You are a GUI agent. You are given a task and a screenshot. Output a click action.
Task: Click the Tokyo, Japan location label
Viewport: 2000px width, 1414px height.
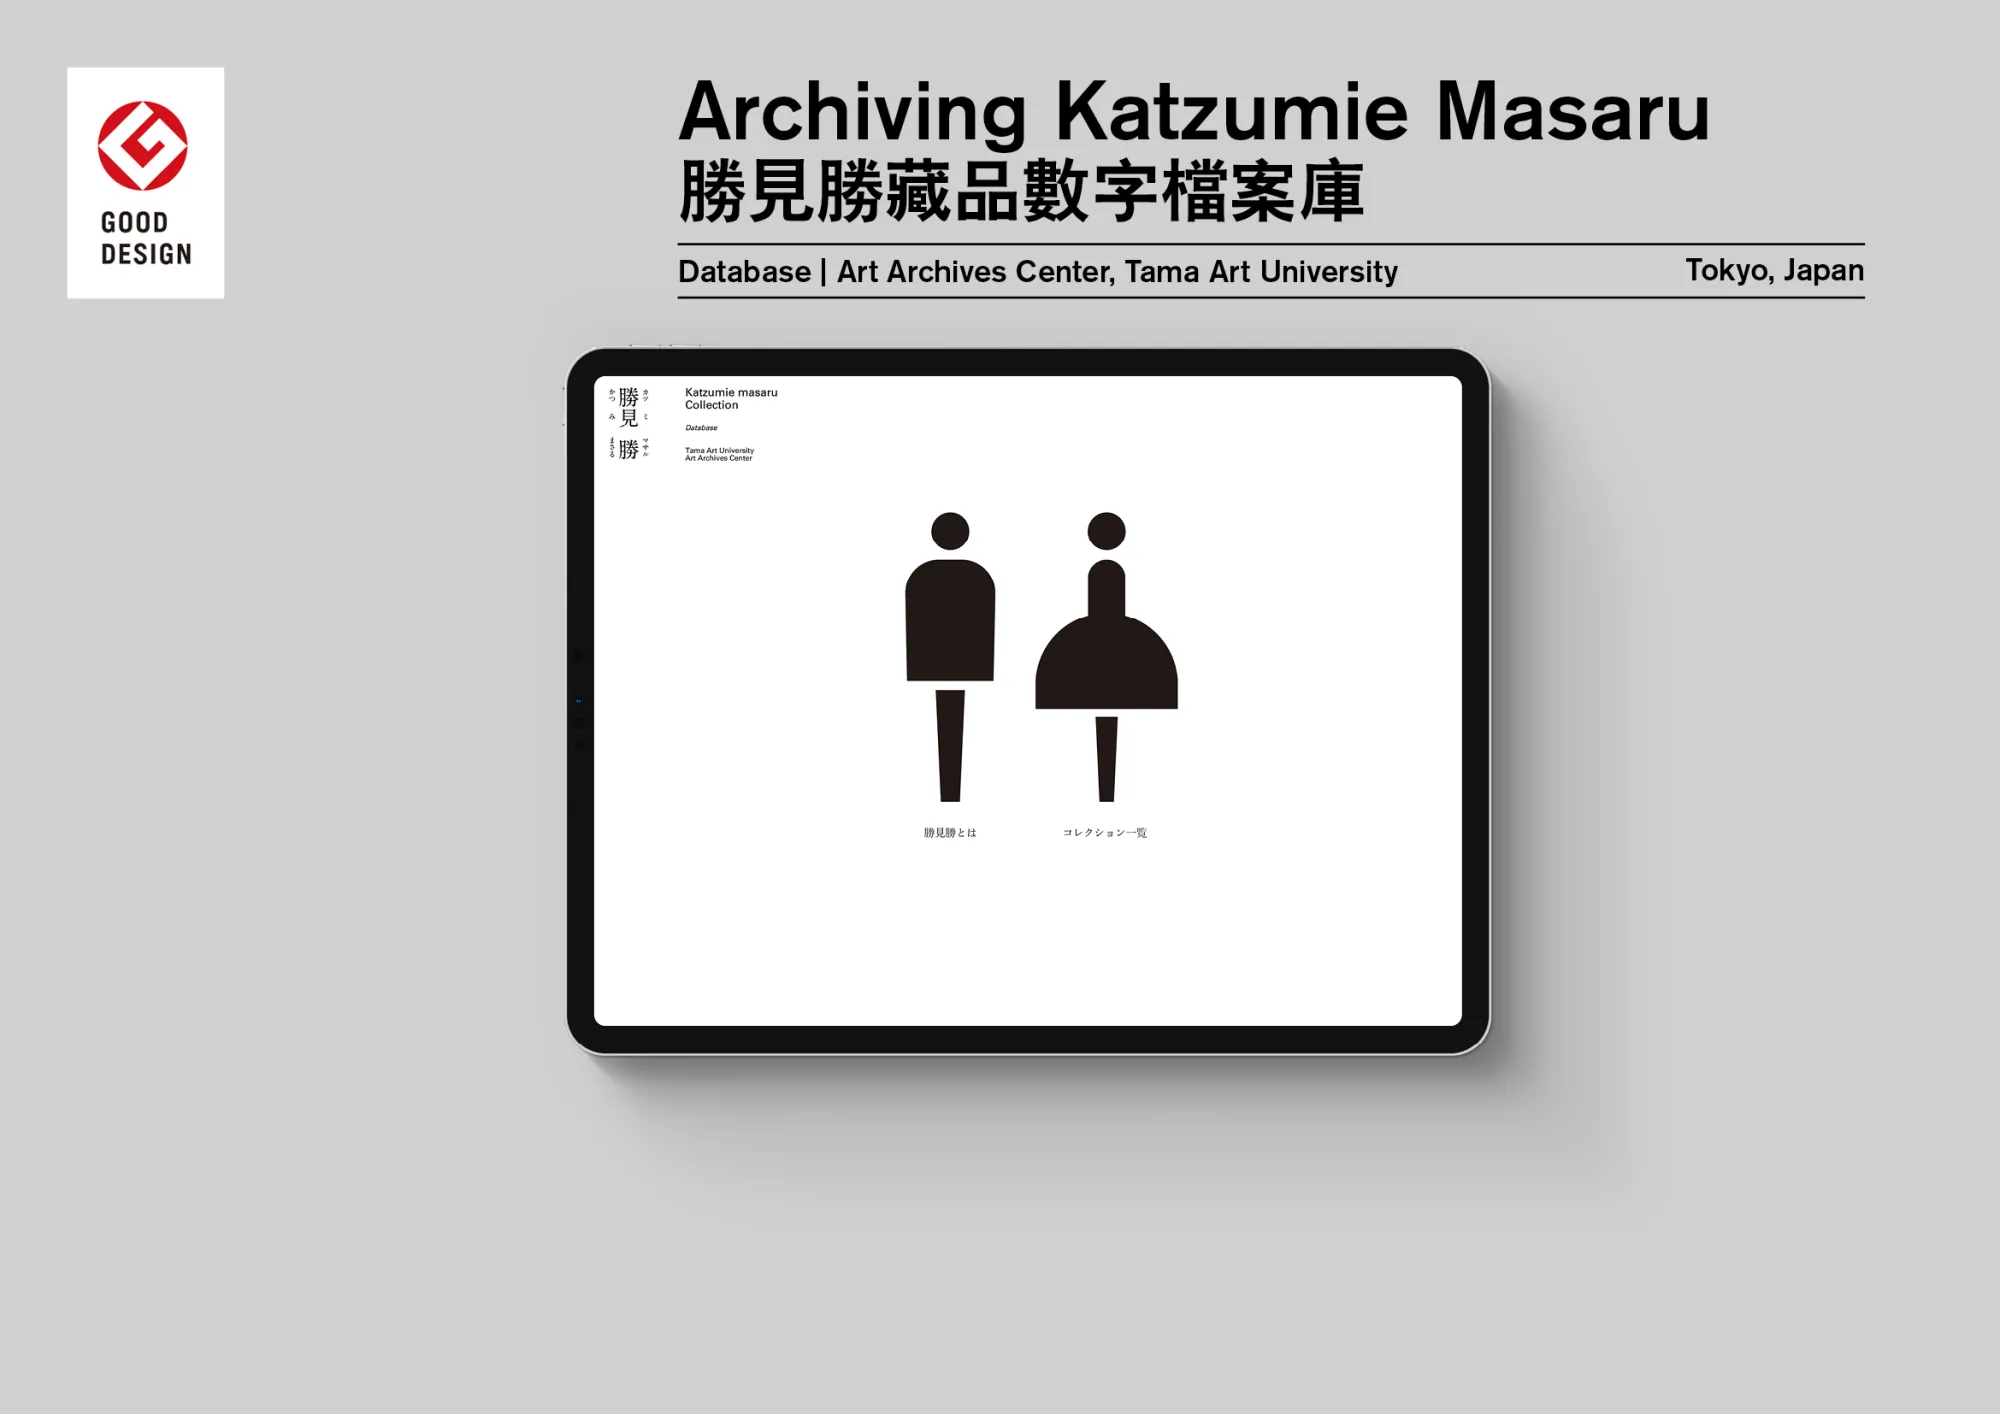tap(1774, 270)
